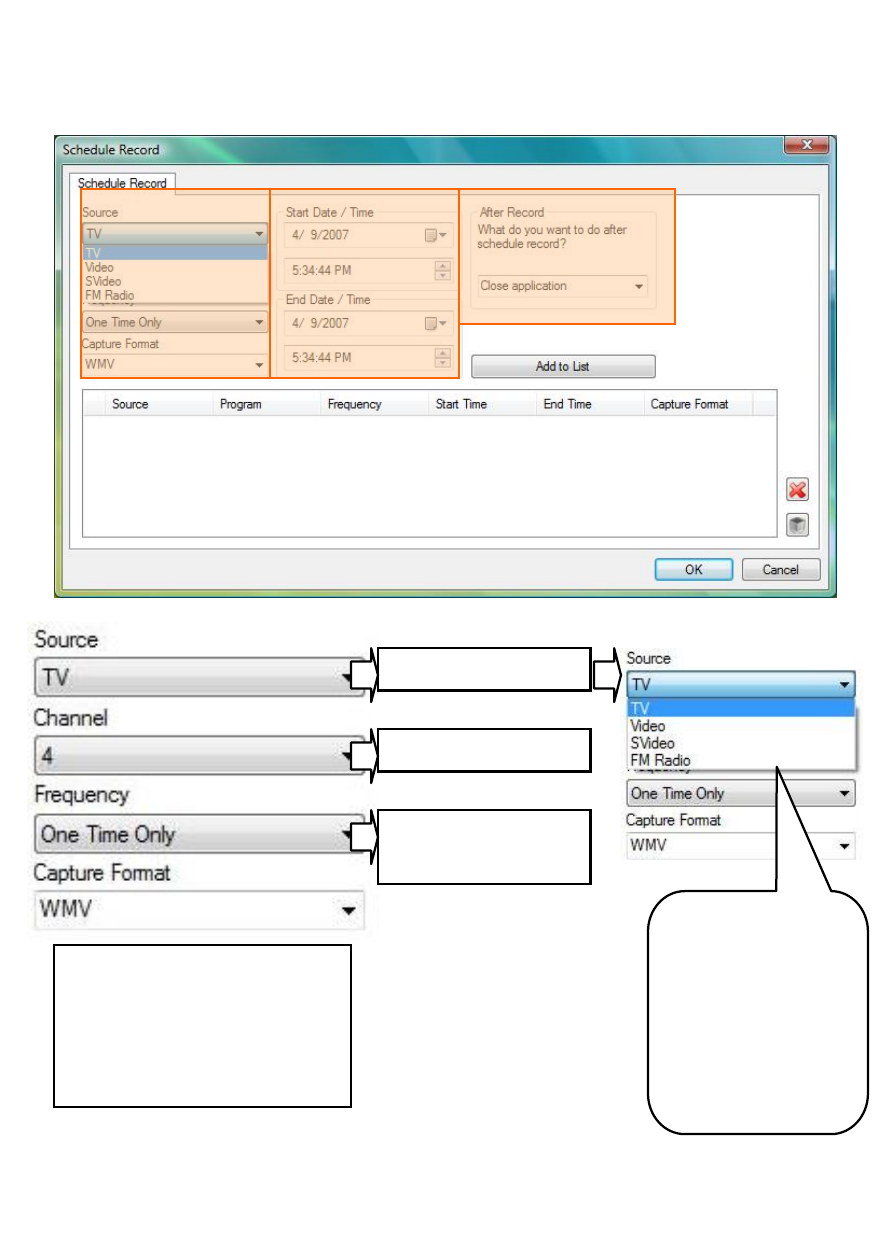Open the large enlarged WMV Capture Format dropdown
The width and height of the screenshot is (891, 1257).
[x=200, y=911]
